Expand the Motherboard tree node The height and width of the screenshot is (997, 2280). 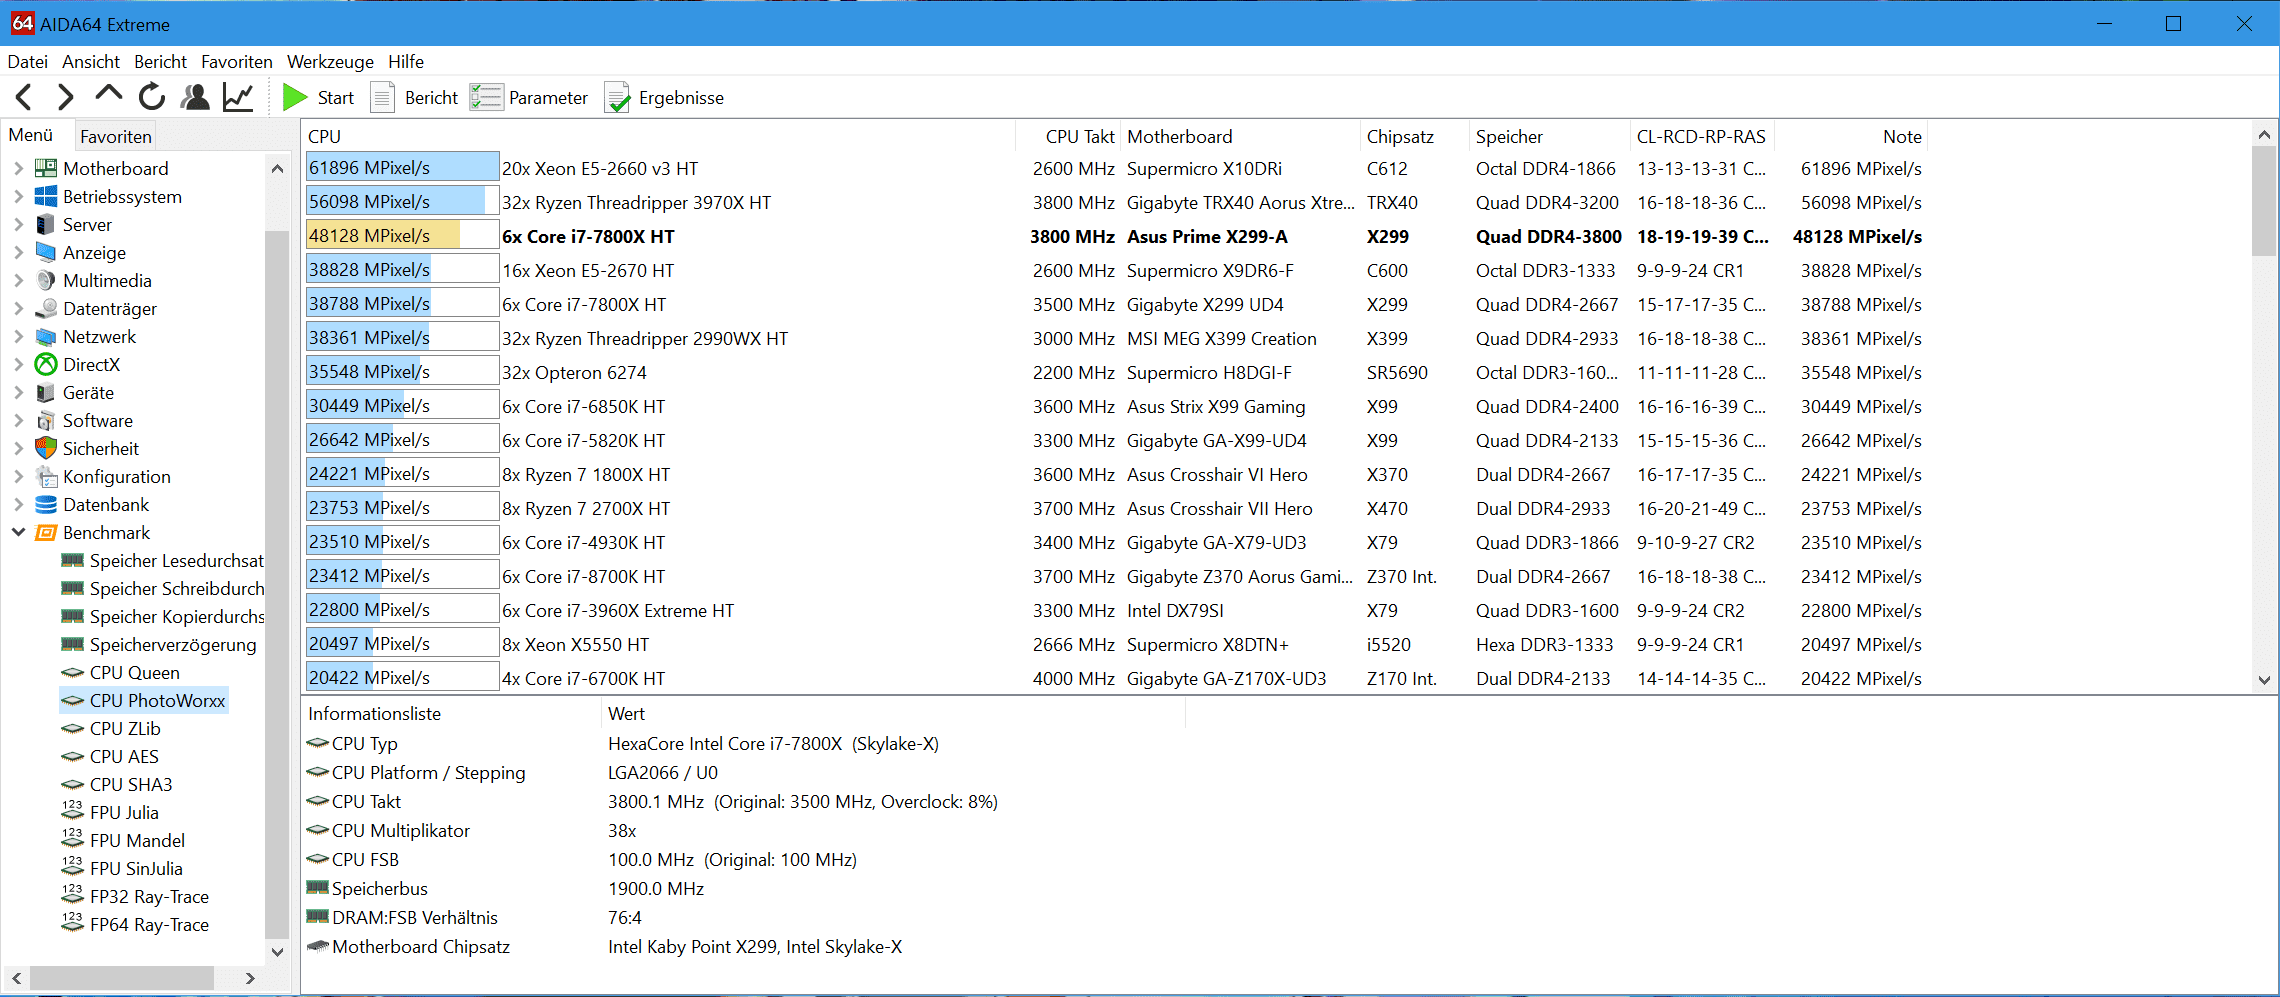[x=18, y=168]
